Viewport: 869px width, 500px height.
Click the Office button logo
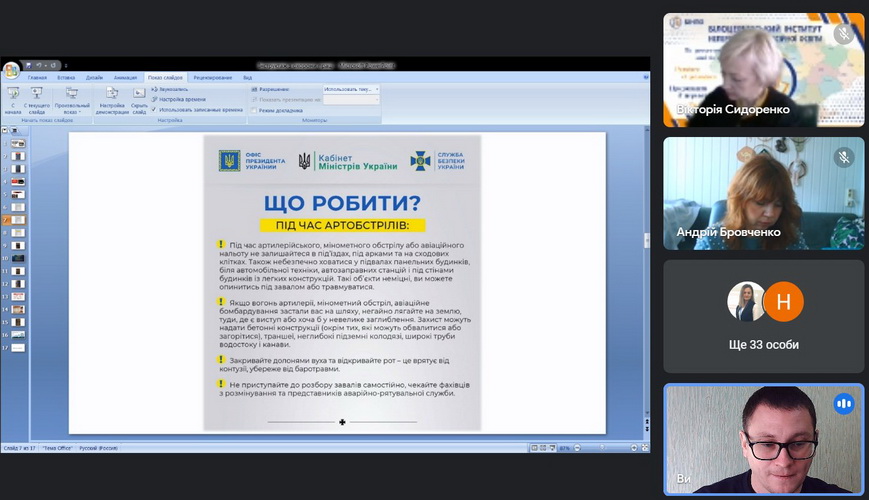[x=11, y=70]
